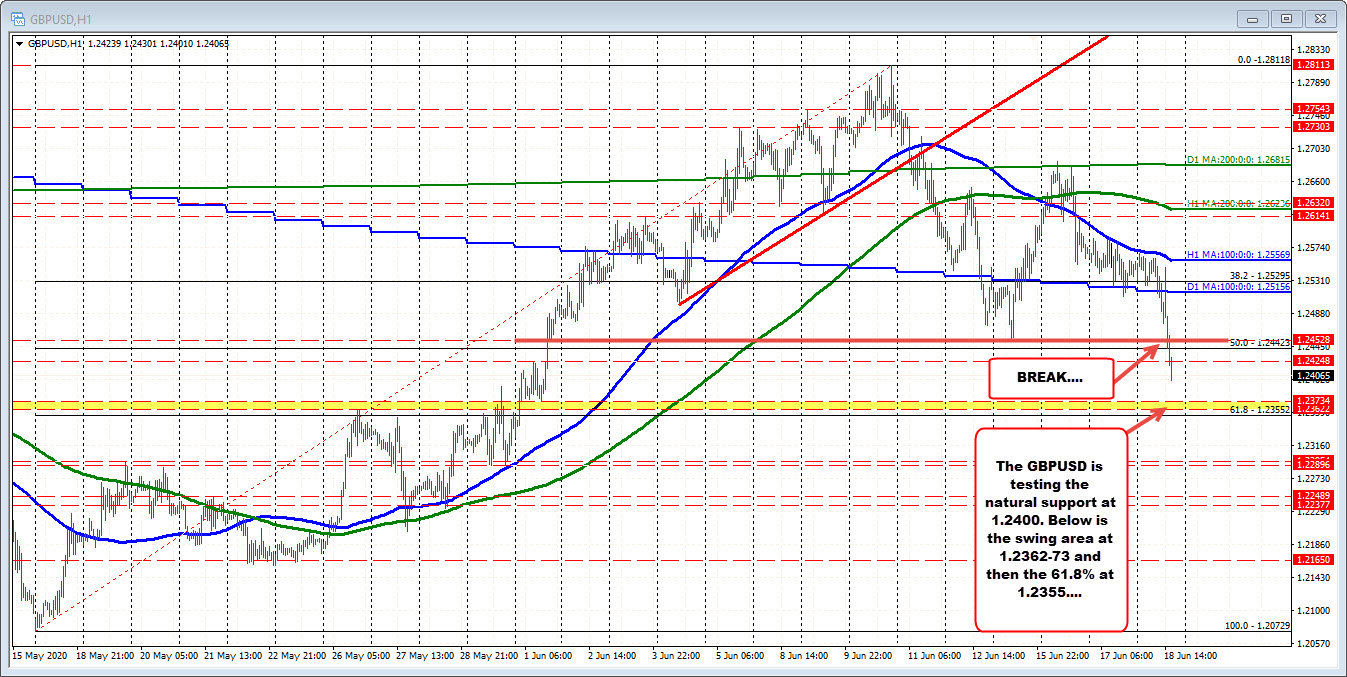Maximize the GBPUSD,H1 chart window
1347x677 pixels.
click(1286, 17)
